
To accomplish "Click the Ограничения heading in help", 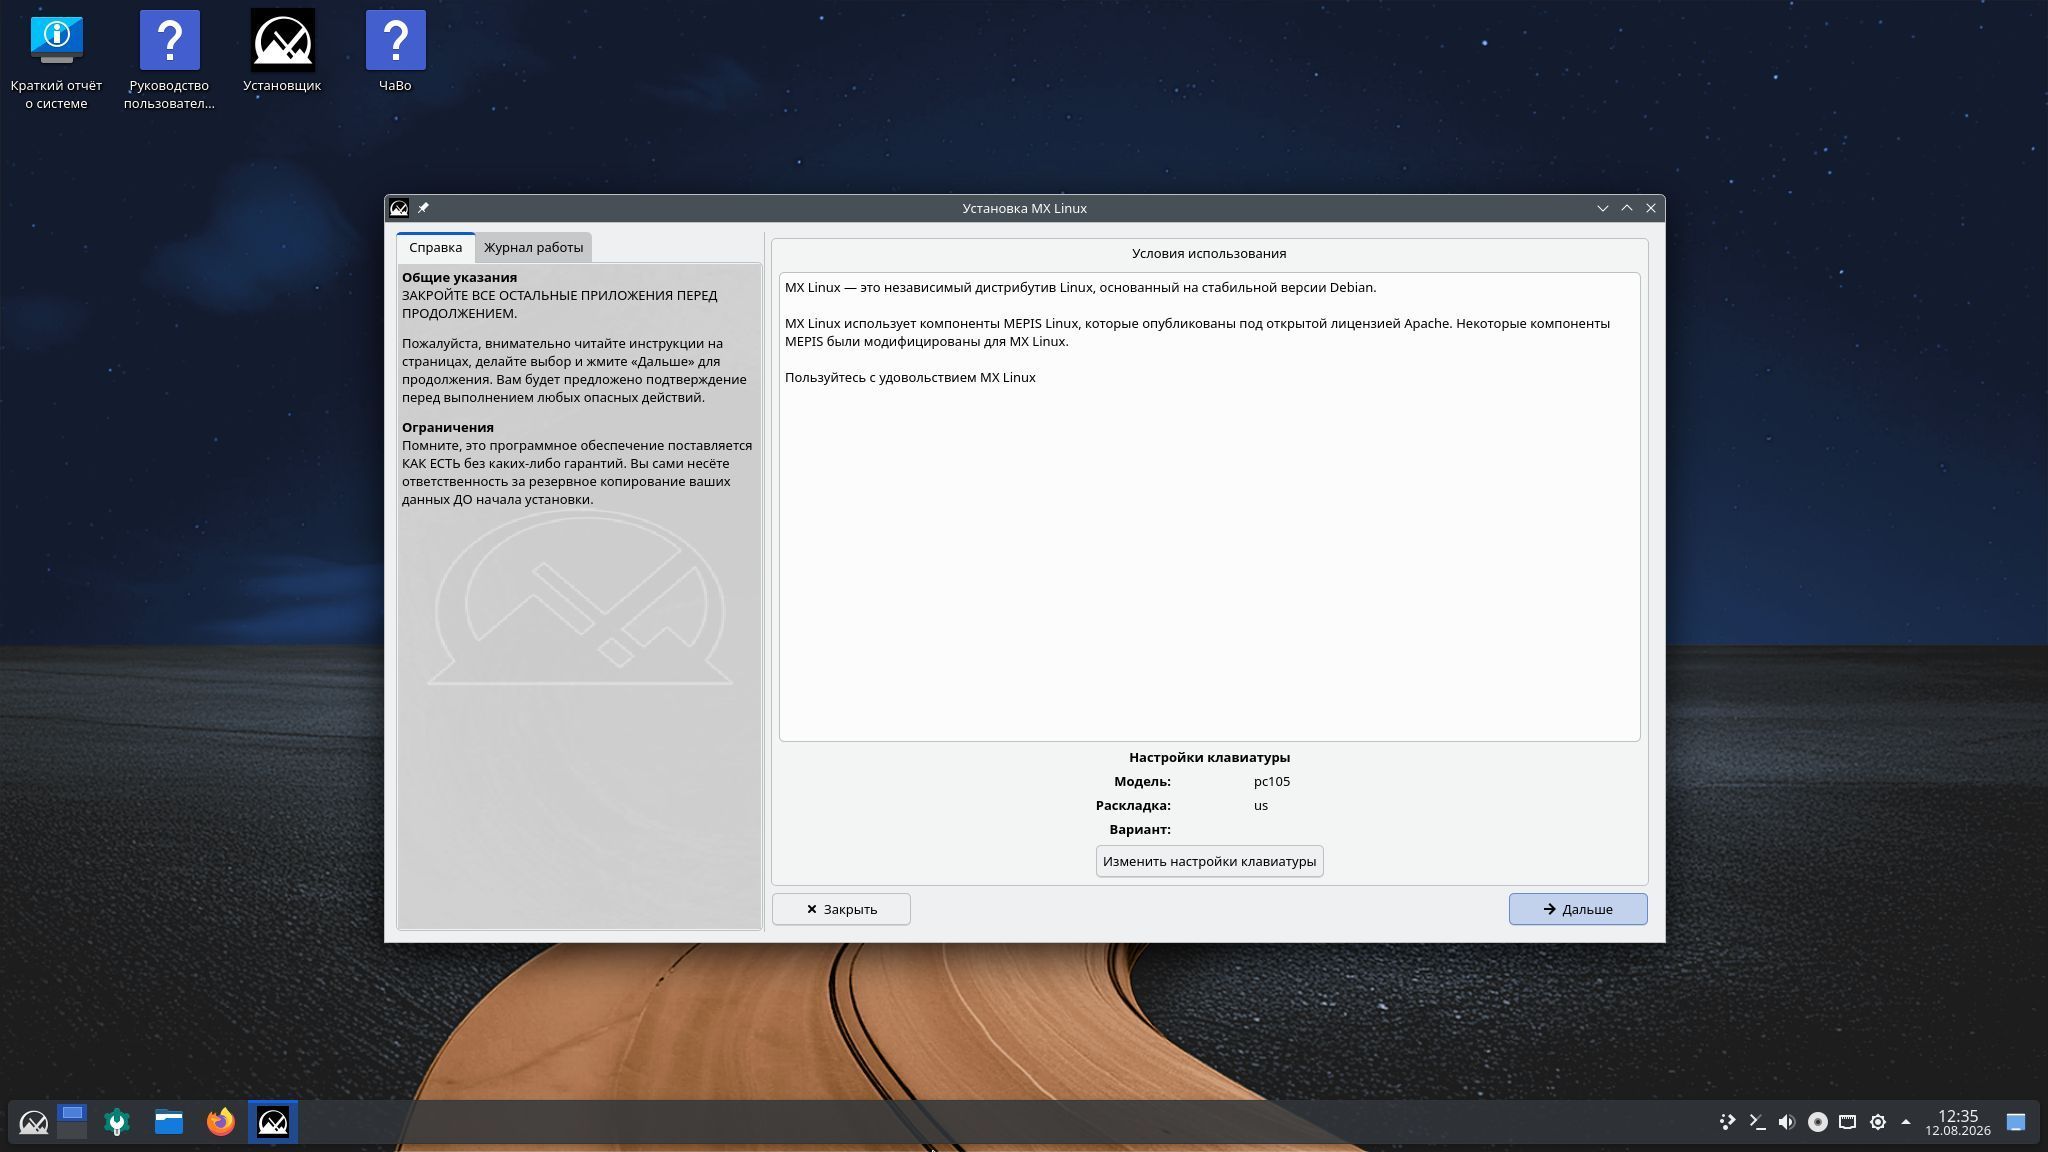I will click(x=448, y=427).
